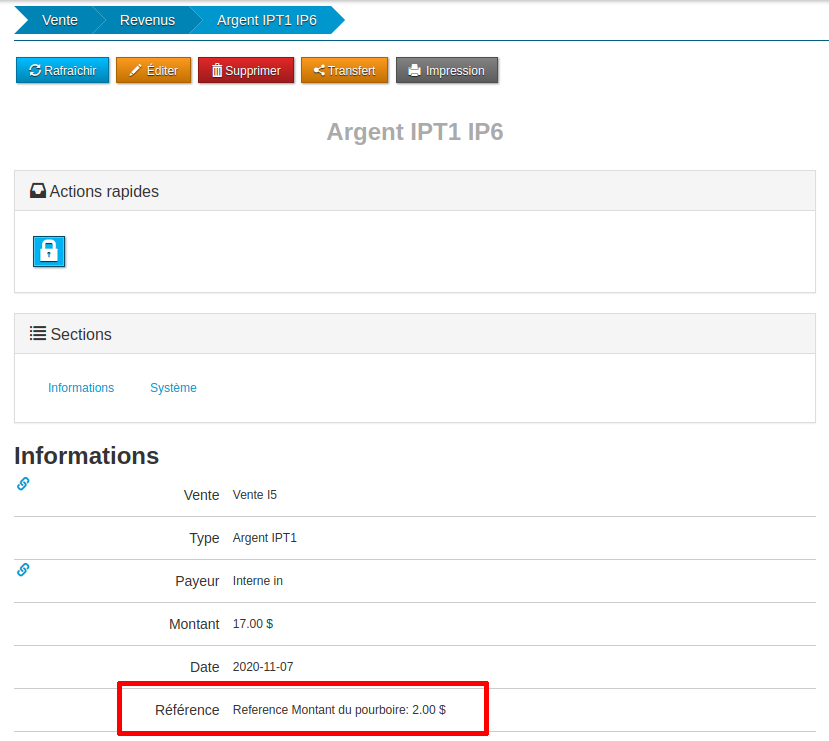Open the Revenus breadcrumb
The width and height of the screenshot is (829, 741).
[x=147, y=20]
